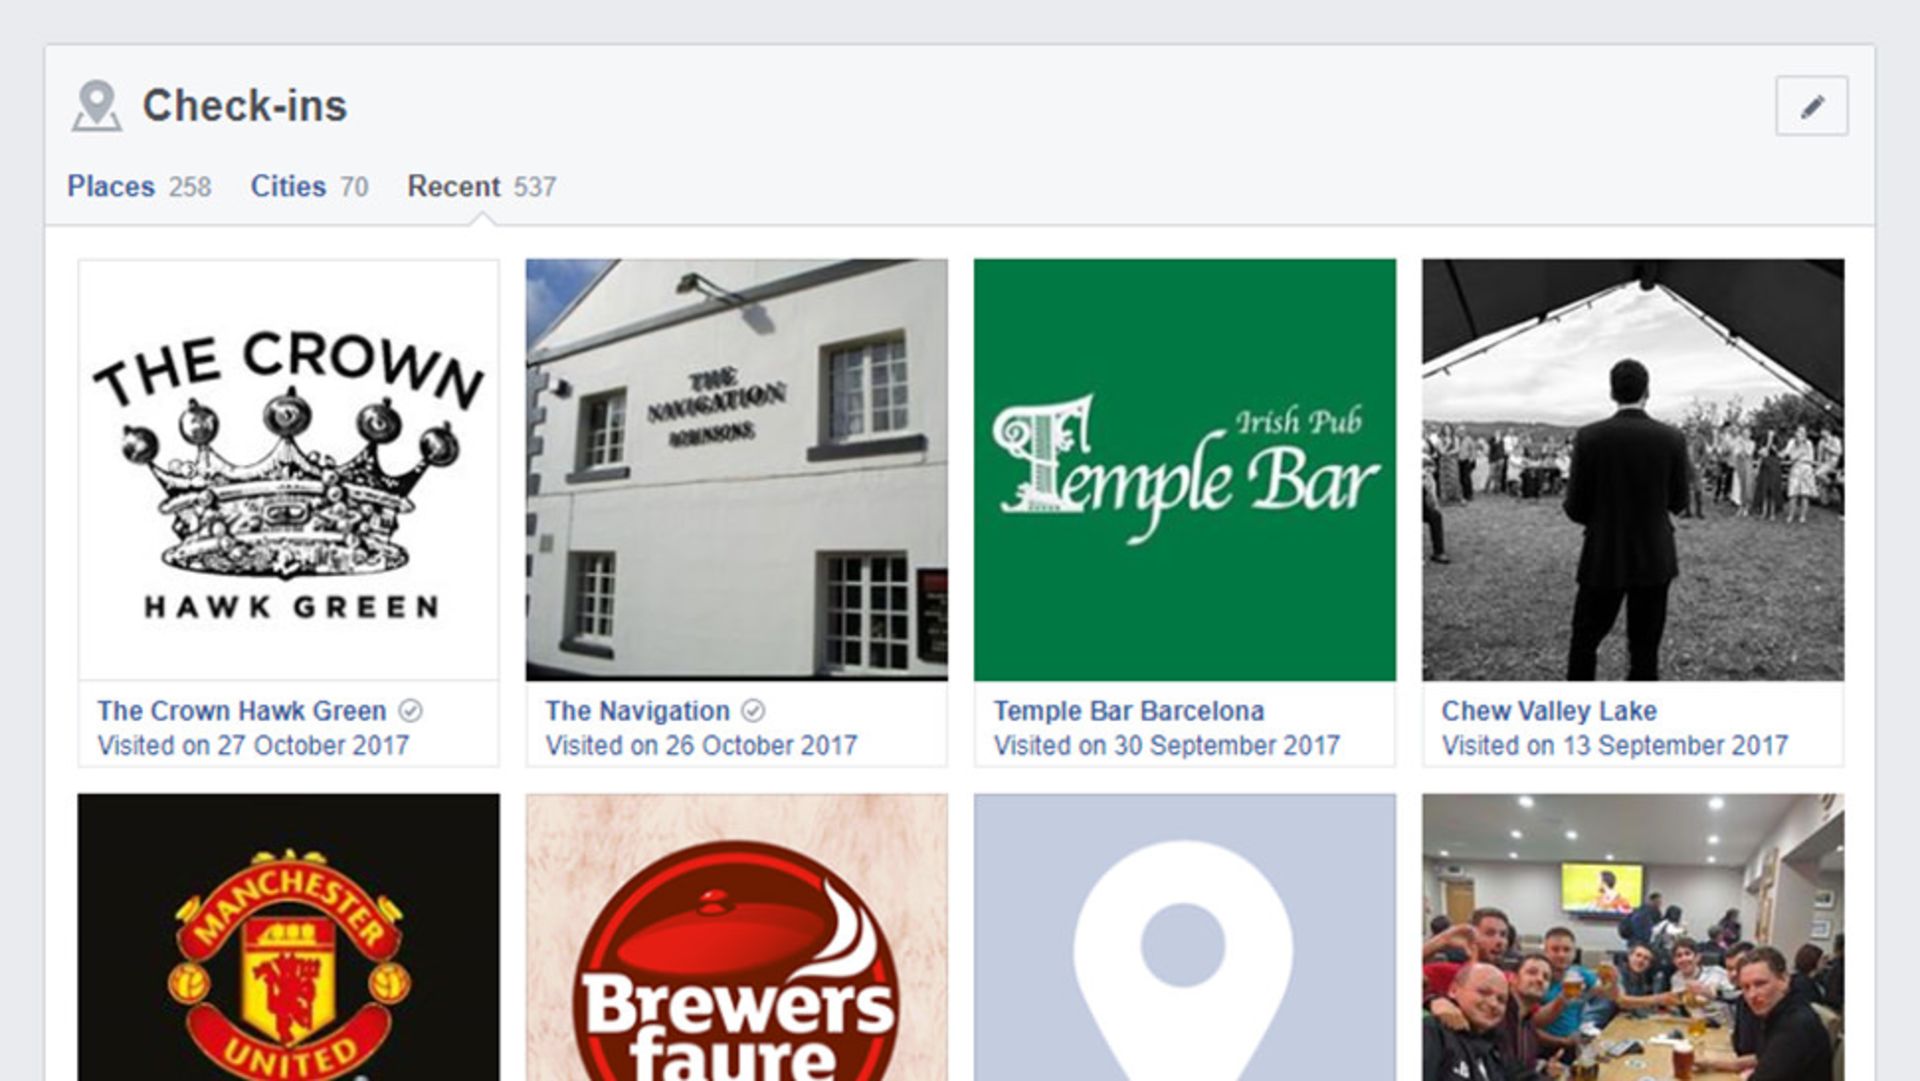Open the Manchester United crest thumbnail
The width and height of the screenshot is (1920, 1081).
click(x=288, y=940)
